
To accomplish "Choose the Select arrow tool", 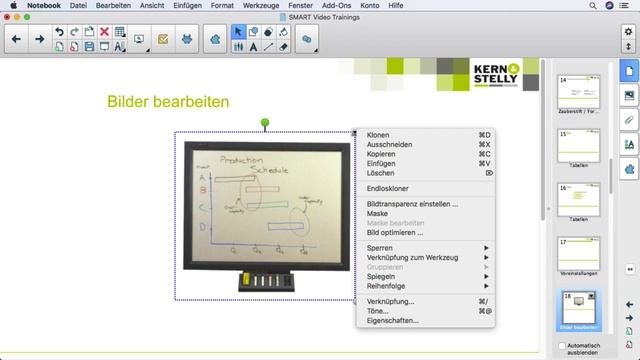I will click(238, 32).
